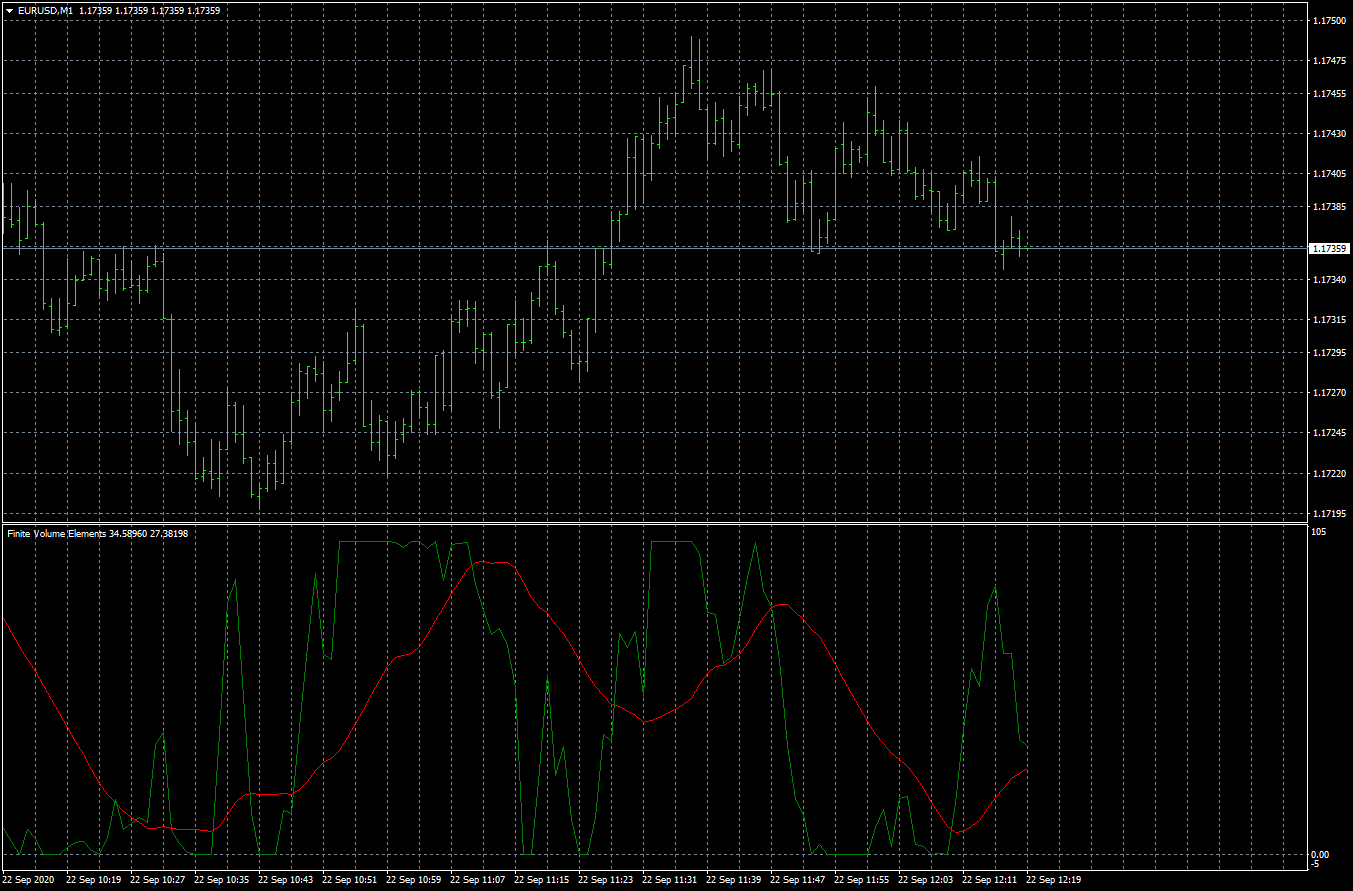Click the 22 Sep 10:51 time label

[350, 880]
